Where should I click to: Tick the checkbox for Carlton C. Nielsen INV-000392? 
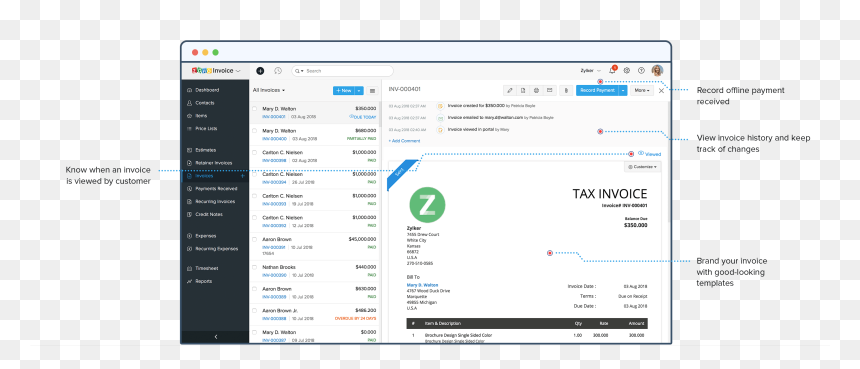coord(254,217)
